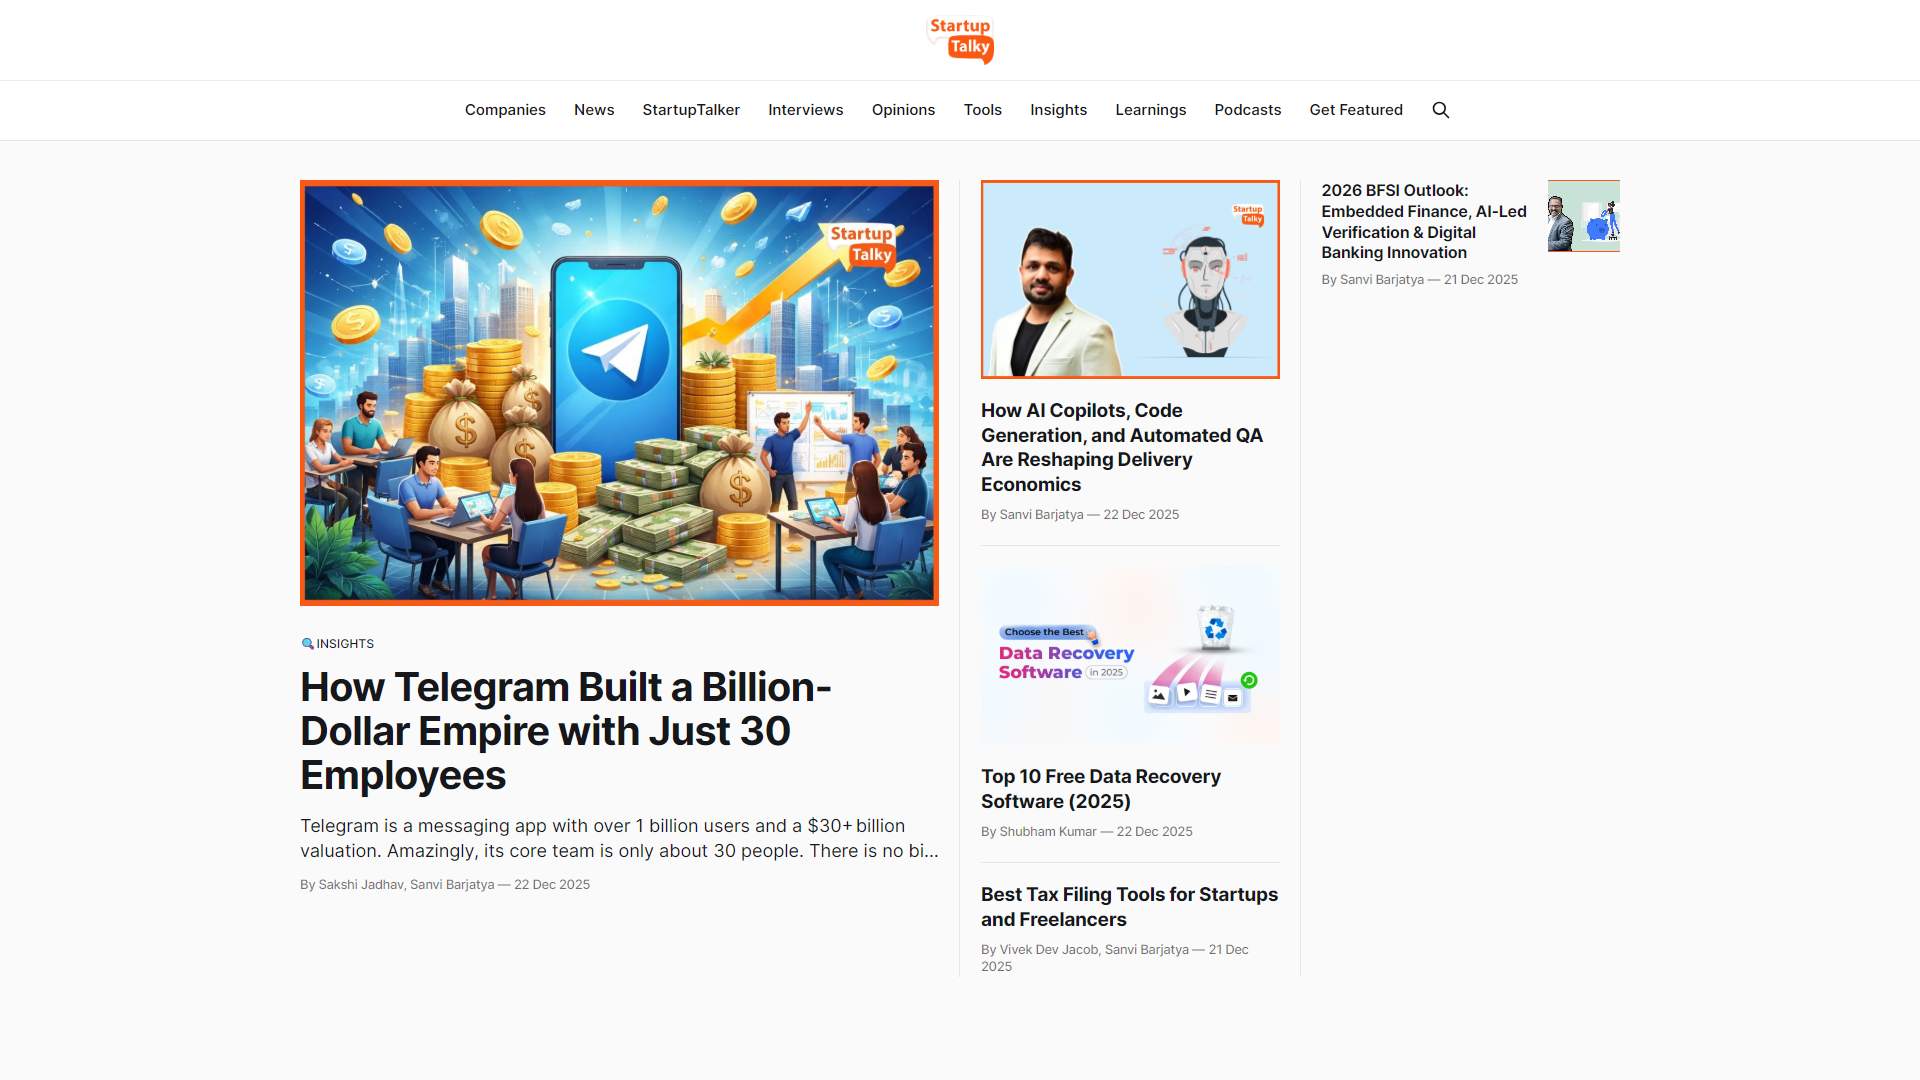The width and height of the screenshot is (1920, 1080).
Task: Select Interviews in the navigation bar
Action: (805, 110)
